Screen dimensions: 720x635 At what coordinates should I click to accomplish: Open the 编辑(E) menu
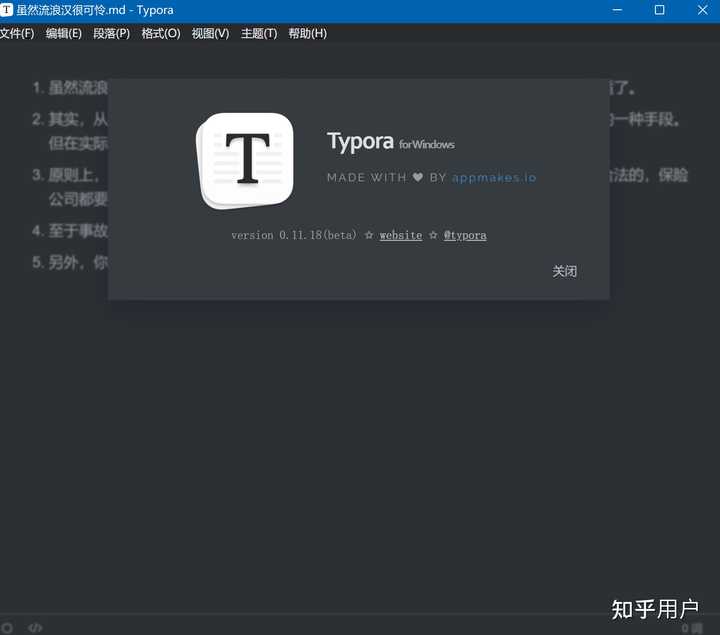click(x=64, y=34)
